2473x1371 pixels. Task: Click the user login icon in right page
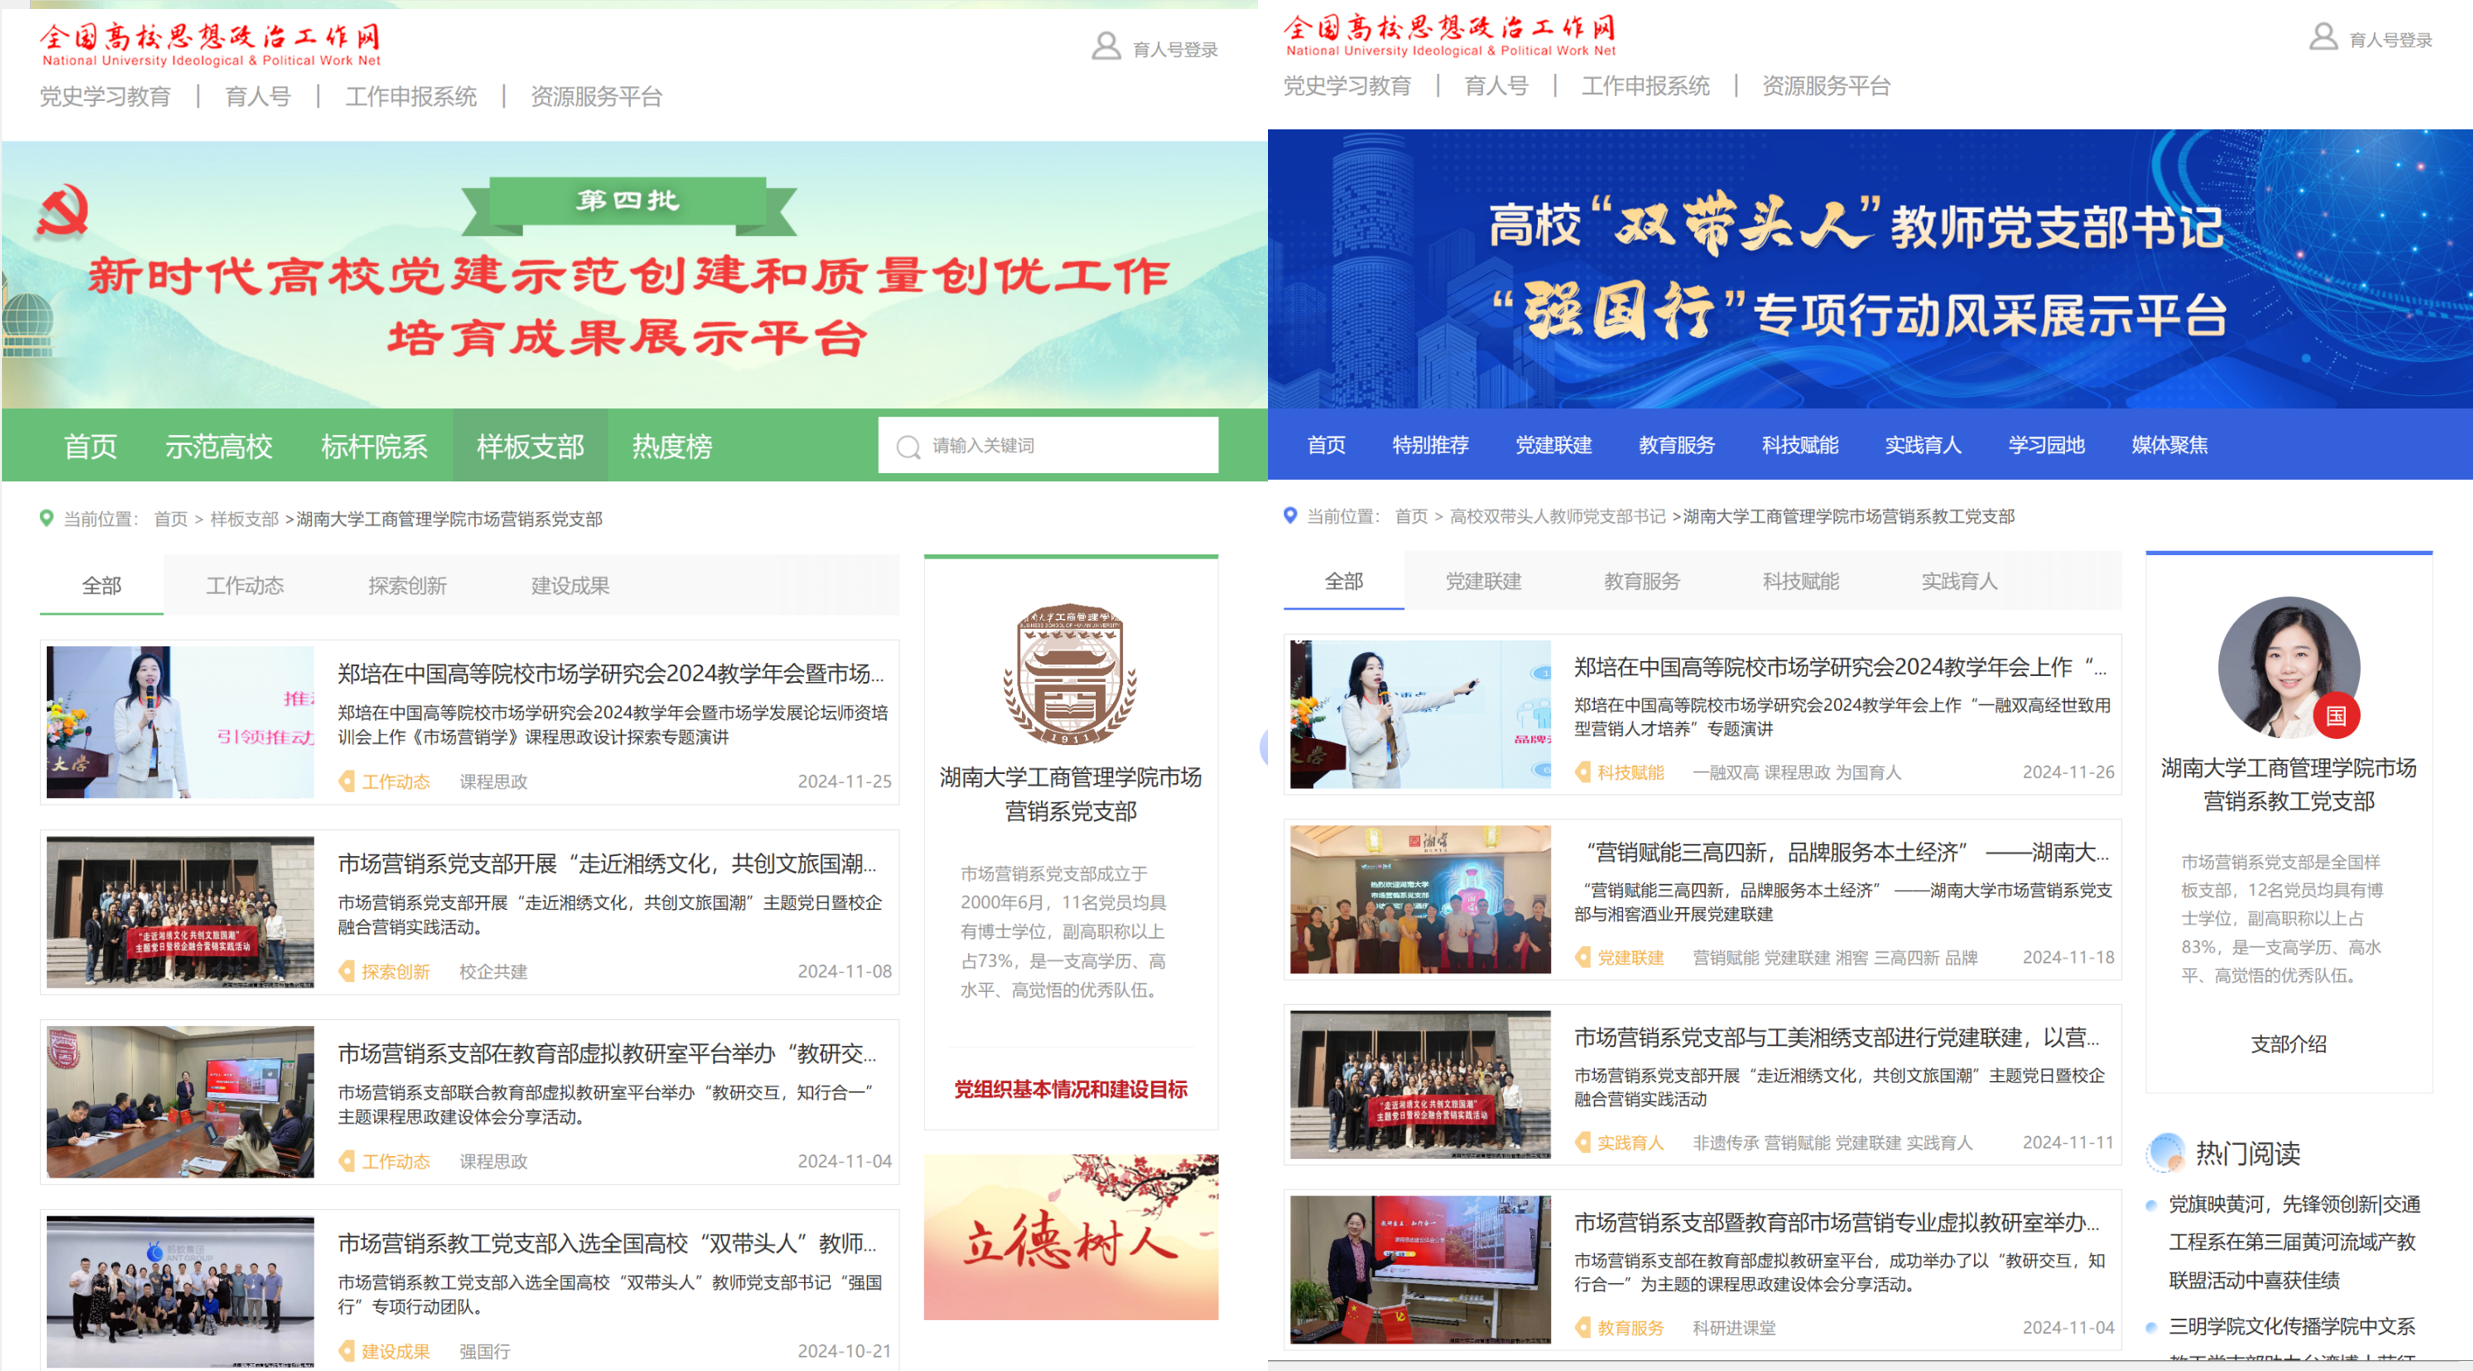(x=2323, y=38)
